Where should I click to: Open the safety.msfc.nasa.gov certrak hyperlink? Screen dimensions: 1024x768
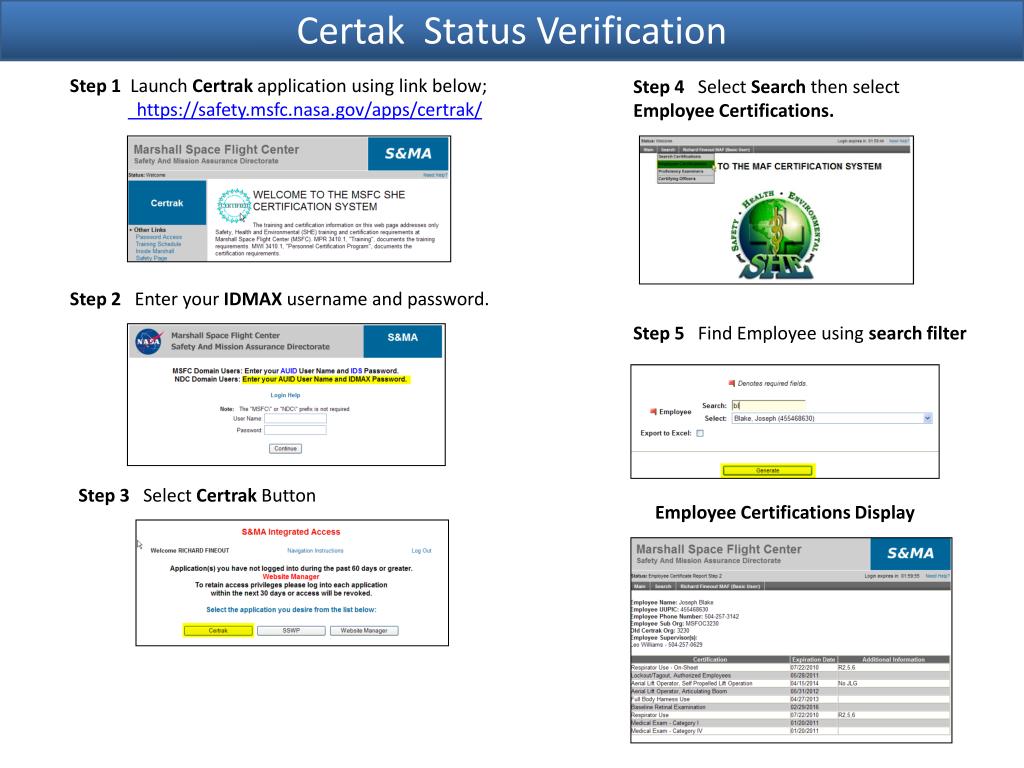coord(306,110)
